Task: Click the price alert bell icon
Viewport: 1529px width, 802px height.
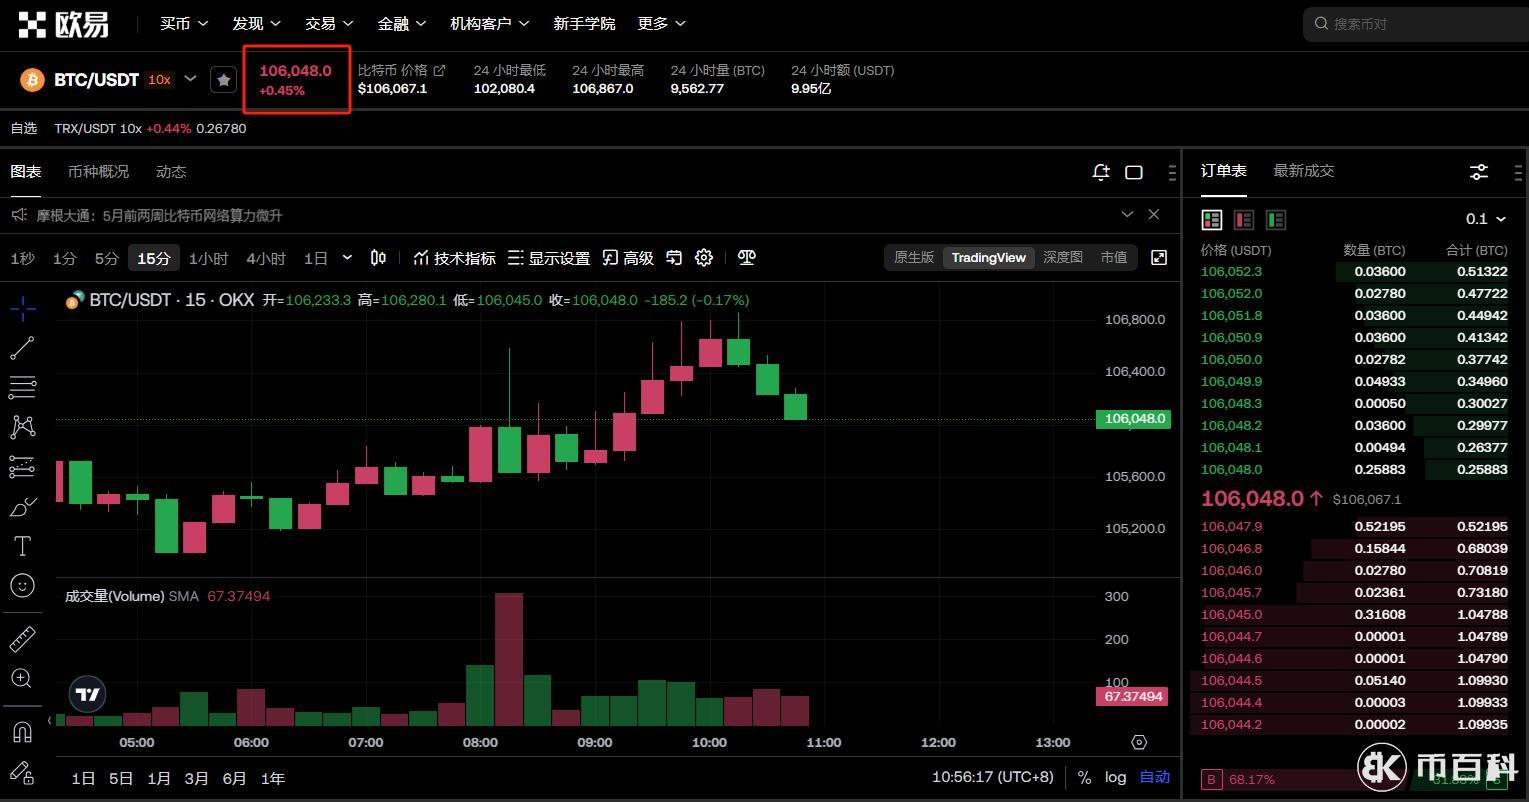Action: (x=1101, y=172)
